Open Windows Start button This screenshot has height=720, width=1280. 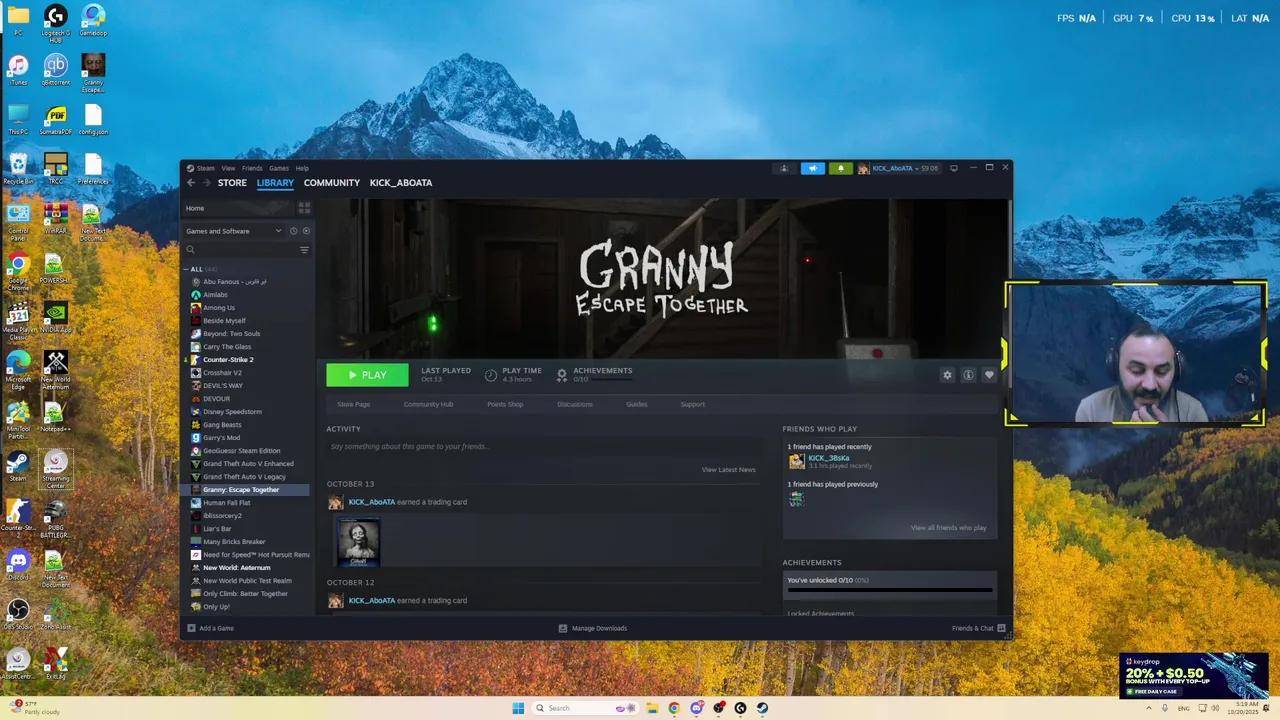pyautogui.click(x=518, y=708)
